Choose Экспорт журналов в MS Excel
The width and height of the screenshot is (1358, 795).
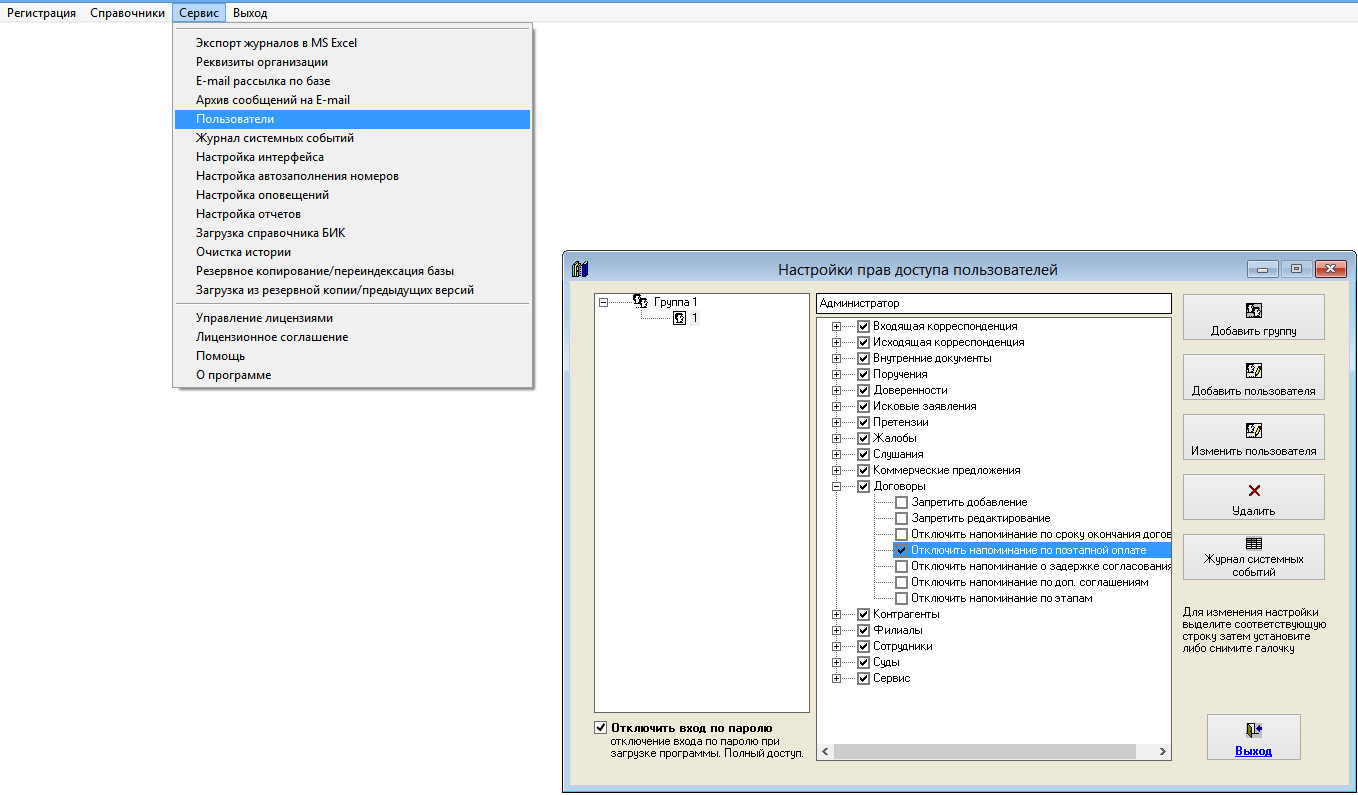point(352,43)
